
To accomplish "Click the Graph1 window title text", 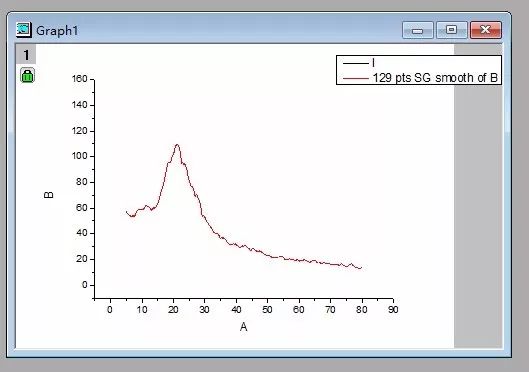I will [57, 31].
